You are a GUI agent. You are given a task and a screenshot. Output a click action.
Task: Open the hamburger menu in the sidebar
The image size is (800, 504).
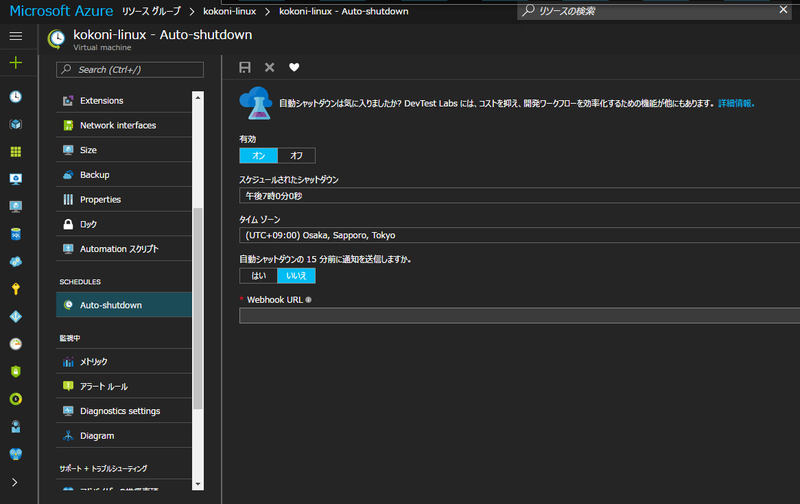(16, 36)
